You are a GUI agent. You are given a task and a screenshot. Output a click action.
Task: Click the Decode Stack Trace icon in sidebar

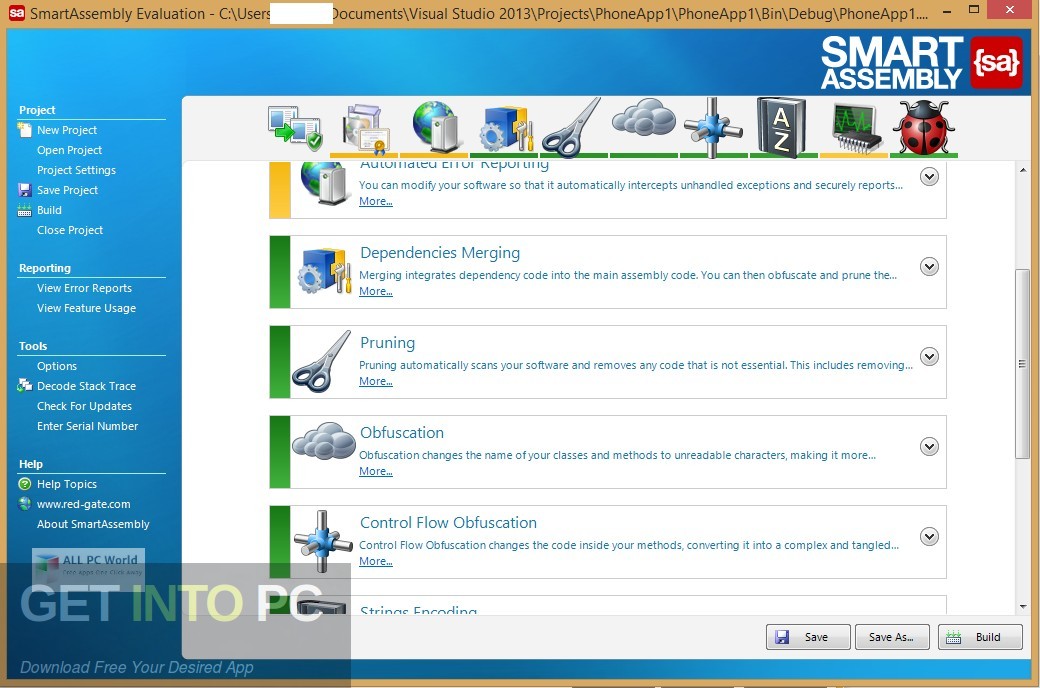click(x=25, y=385)
